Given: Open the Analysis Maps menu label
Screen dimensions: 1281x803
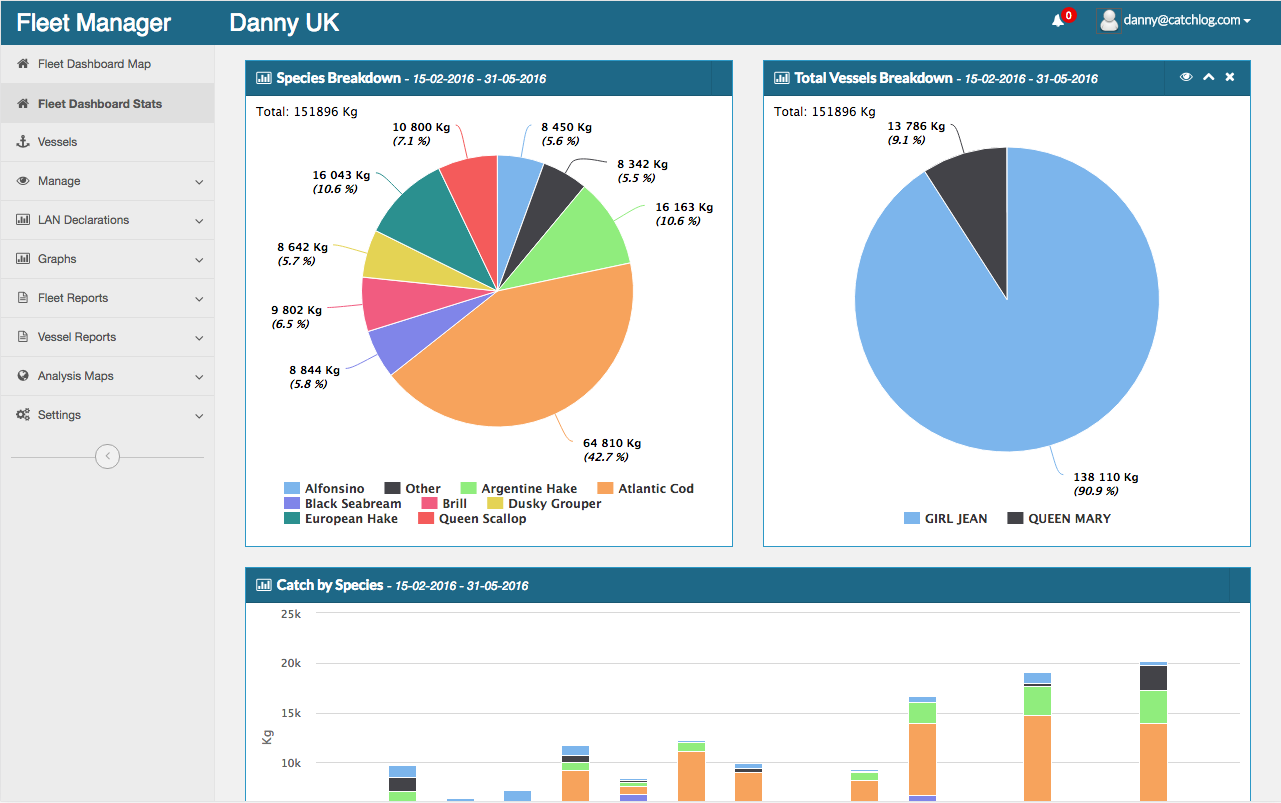Looking at the screenshot, I should [76, 376].
